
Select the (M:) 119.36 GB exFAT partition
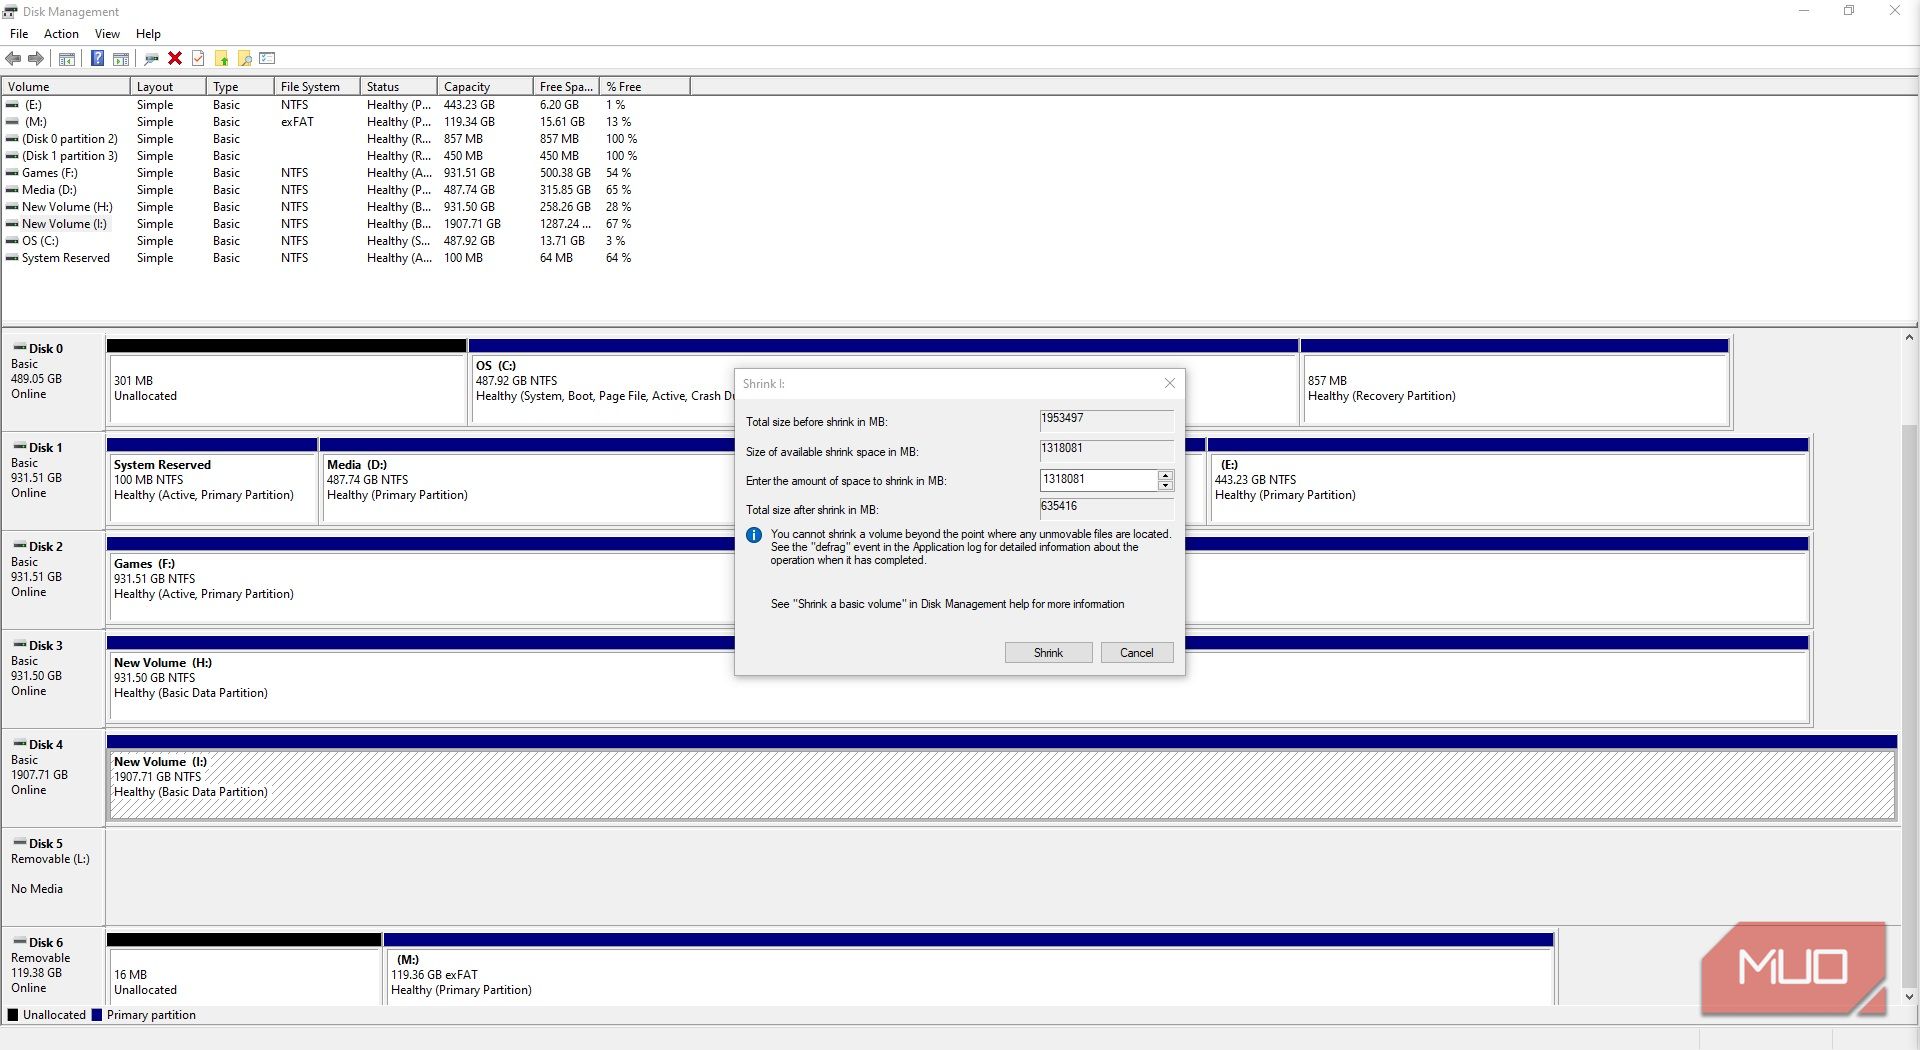tap(968, 970)
